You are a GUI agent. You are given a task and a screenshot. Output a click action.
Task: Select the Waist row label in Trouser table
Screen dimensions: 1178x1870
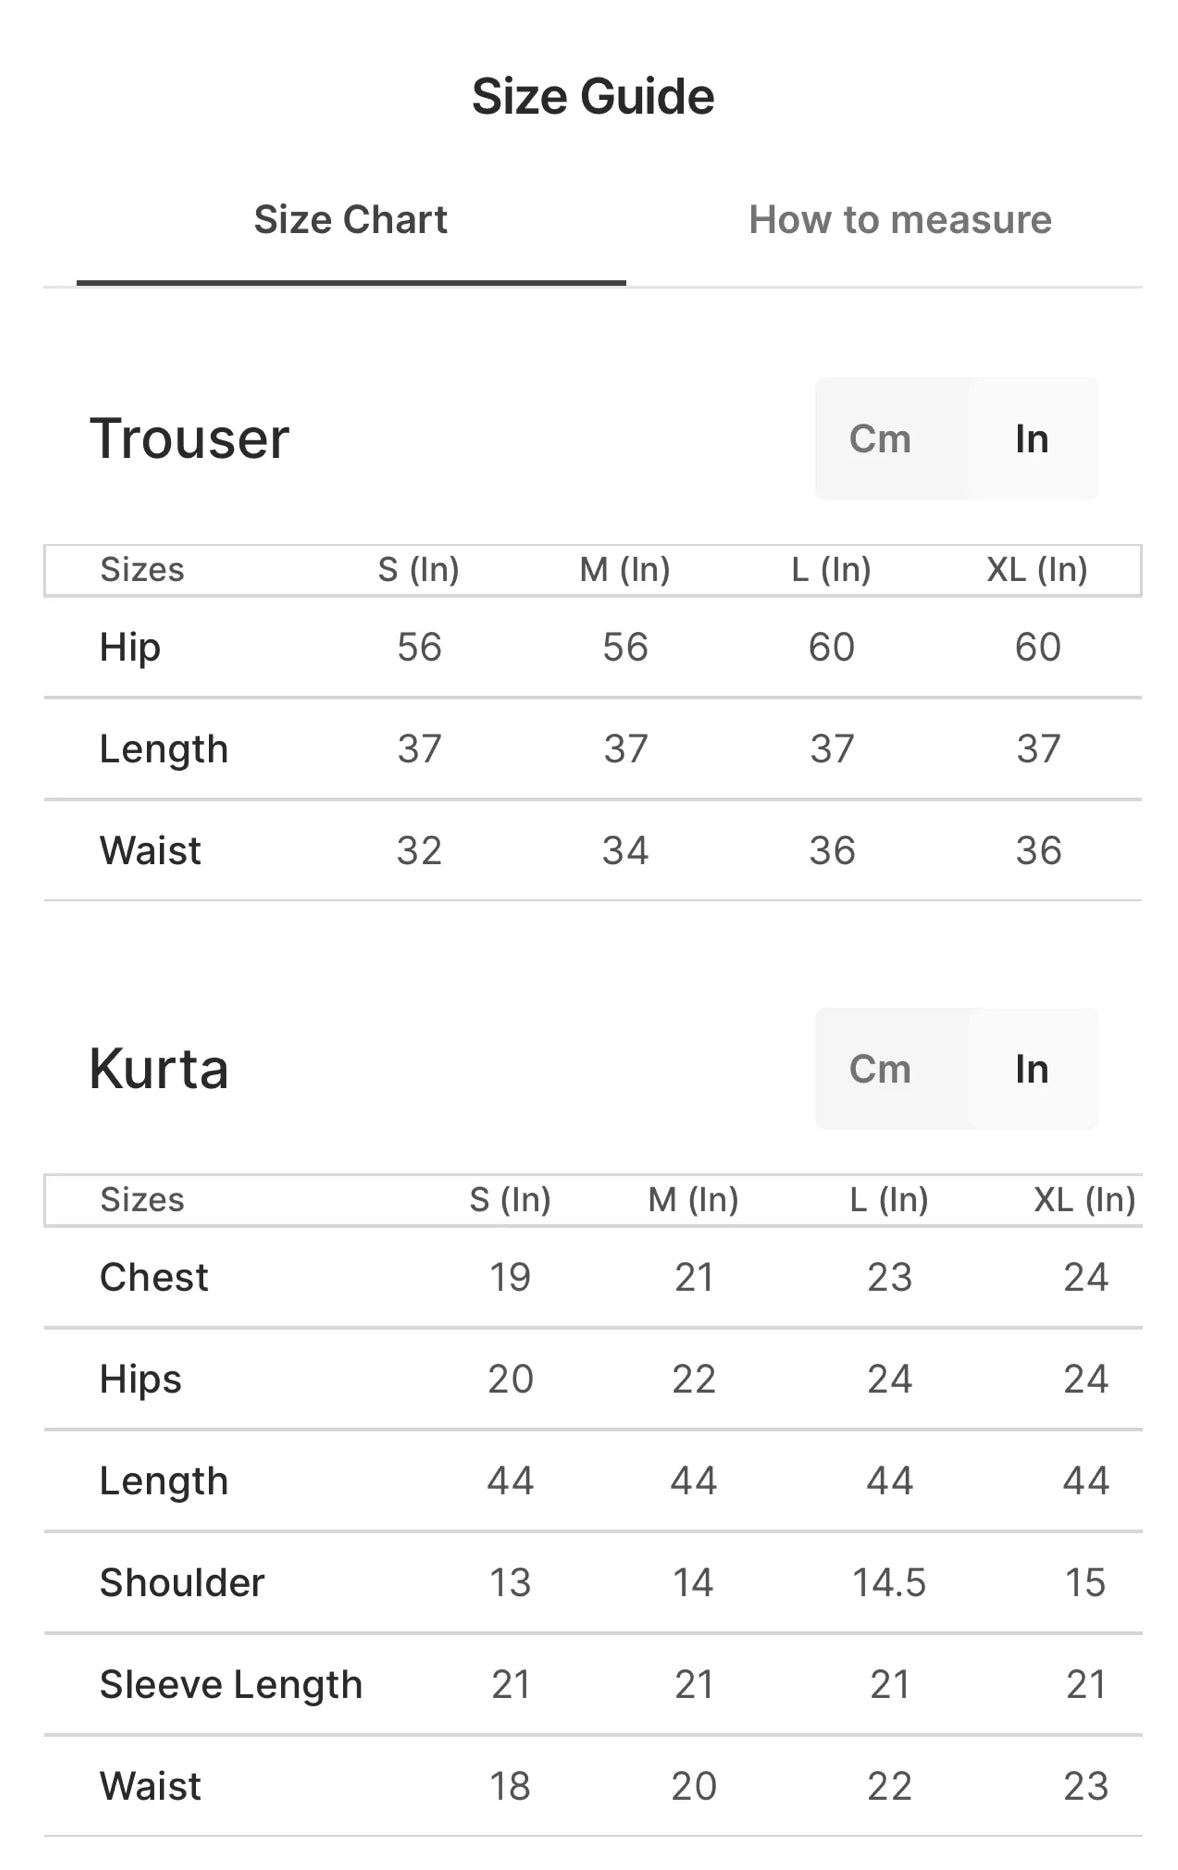(150, 851)
